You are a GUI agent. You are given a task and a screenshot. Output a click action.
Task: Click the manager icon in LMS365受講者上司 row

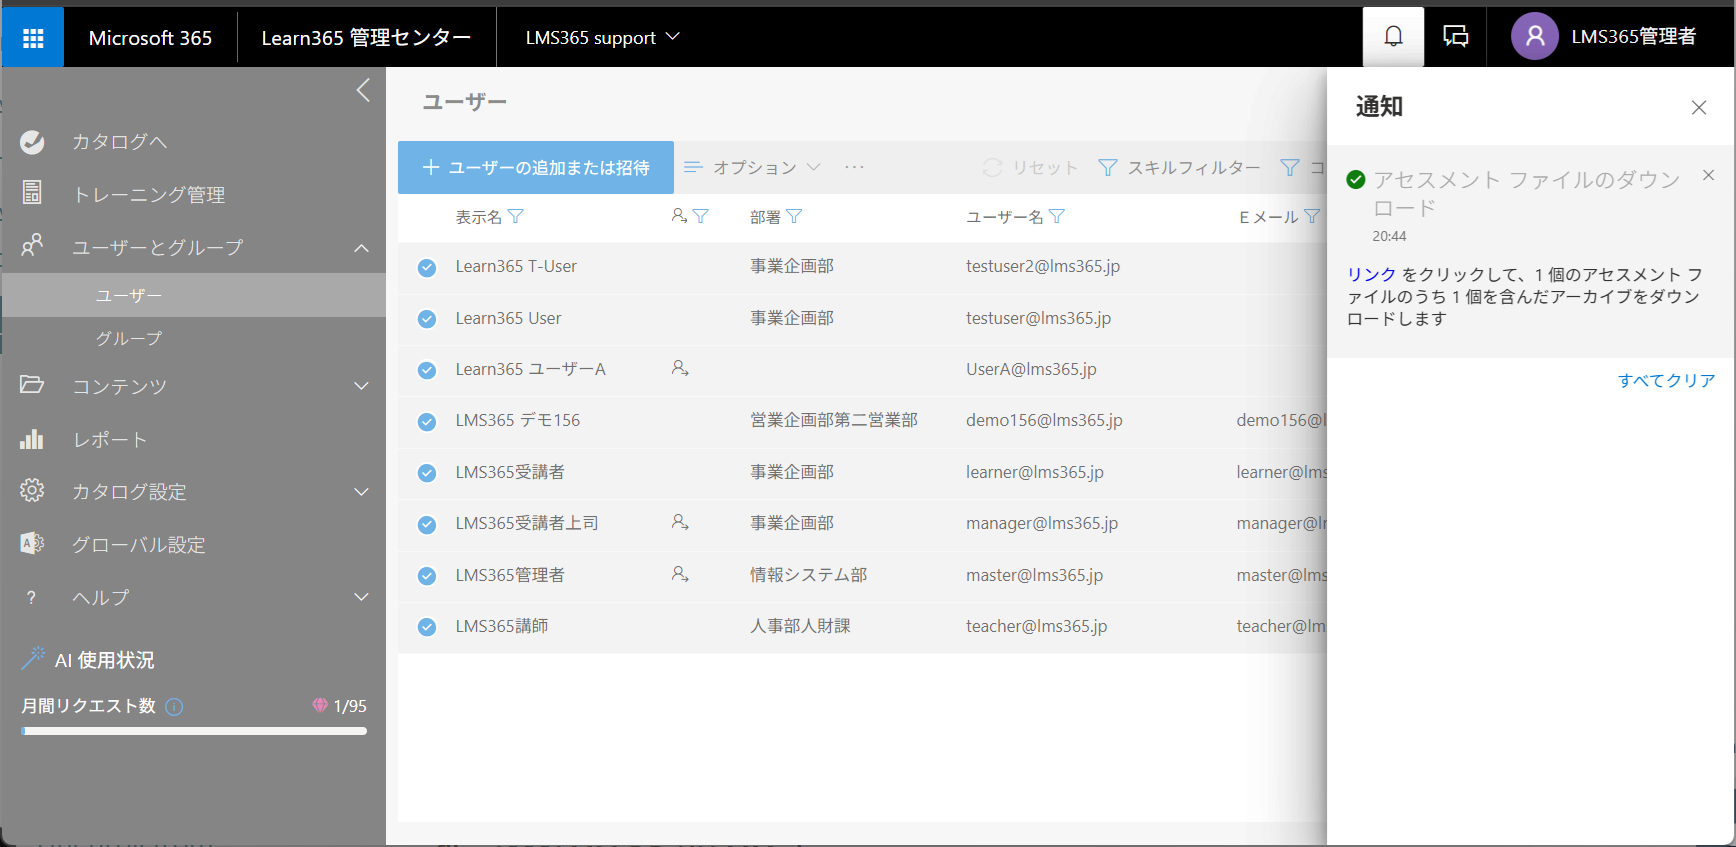(x=680, y=522)
